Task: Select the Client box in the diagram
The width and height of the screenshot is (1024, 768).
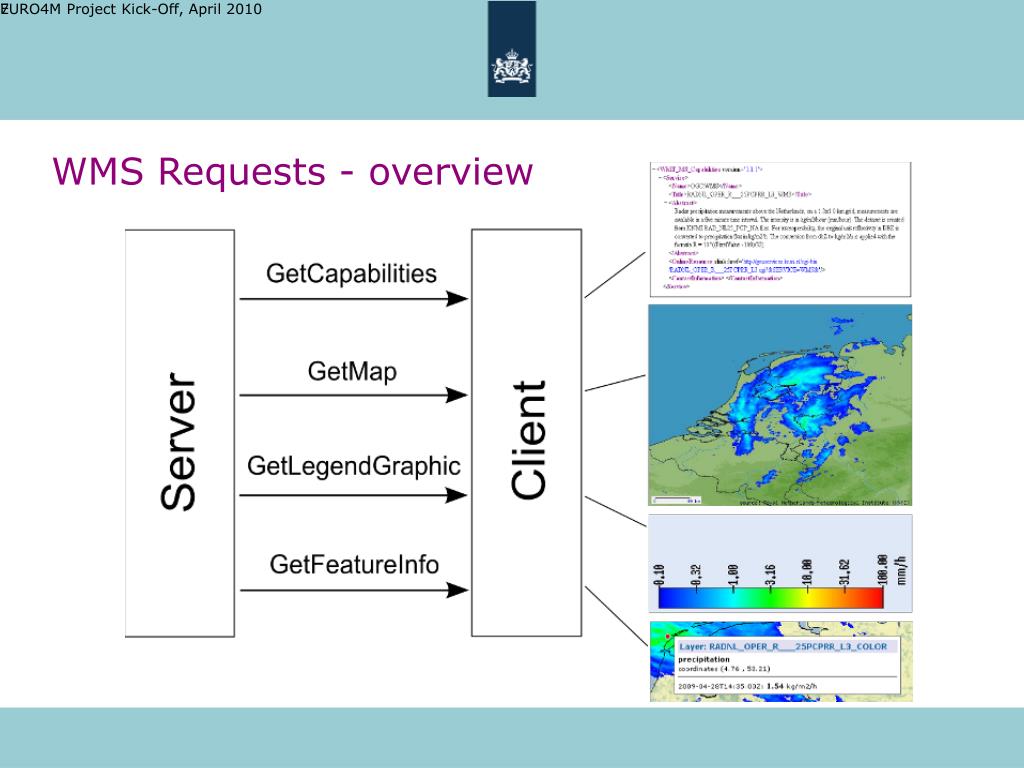Action: pyautogui.click(x=526, y=432)
